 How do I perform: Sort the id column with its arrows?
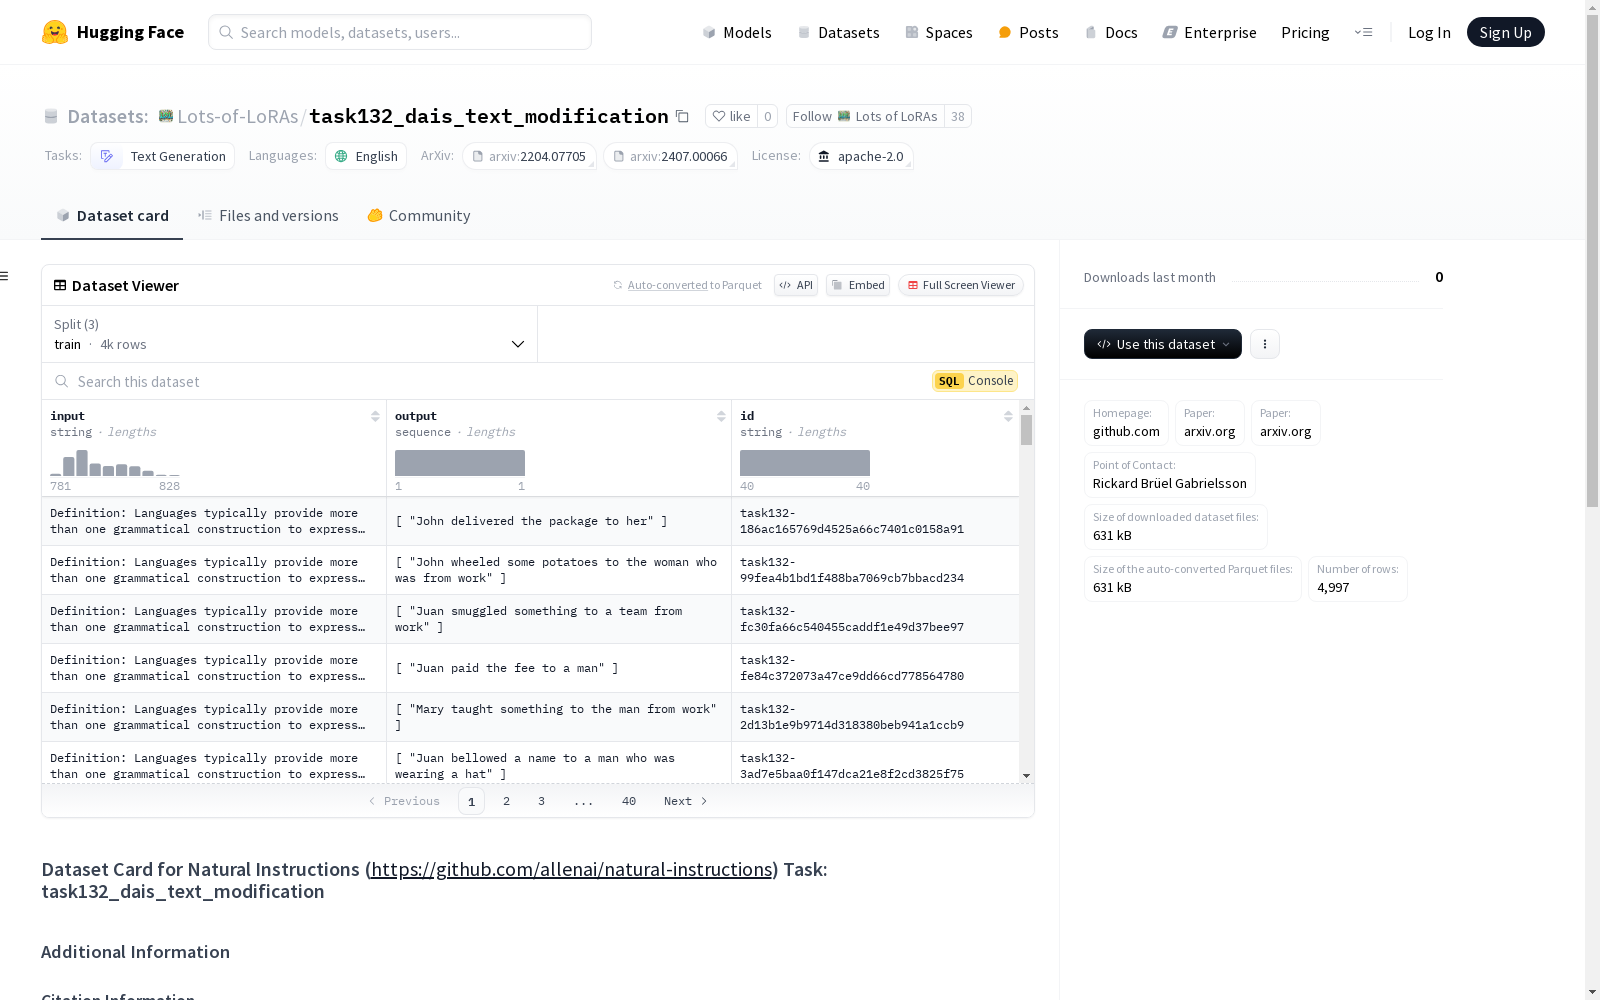1008,416
